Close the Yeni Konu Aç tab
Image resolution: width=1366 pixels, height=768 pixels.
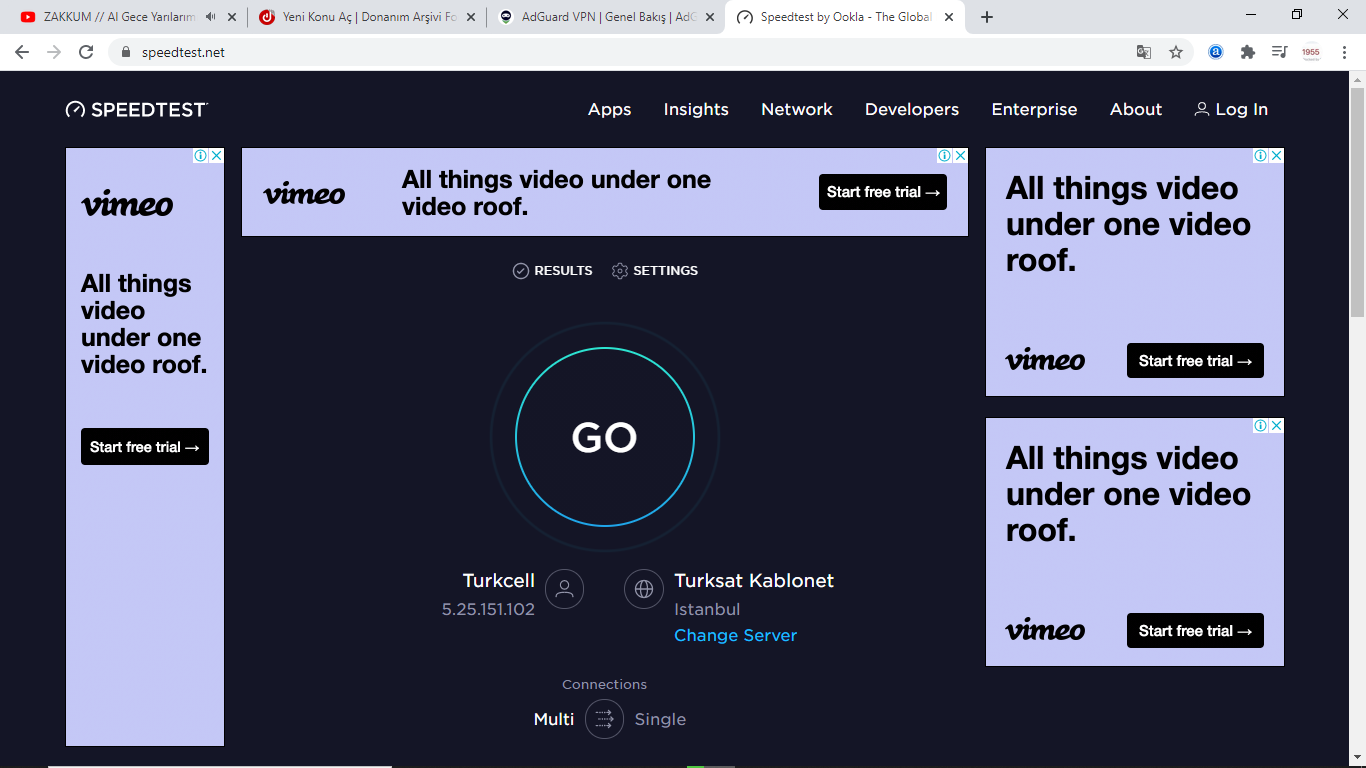pos(471,17)
